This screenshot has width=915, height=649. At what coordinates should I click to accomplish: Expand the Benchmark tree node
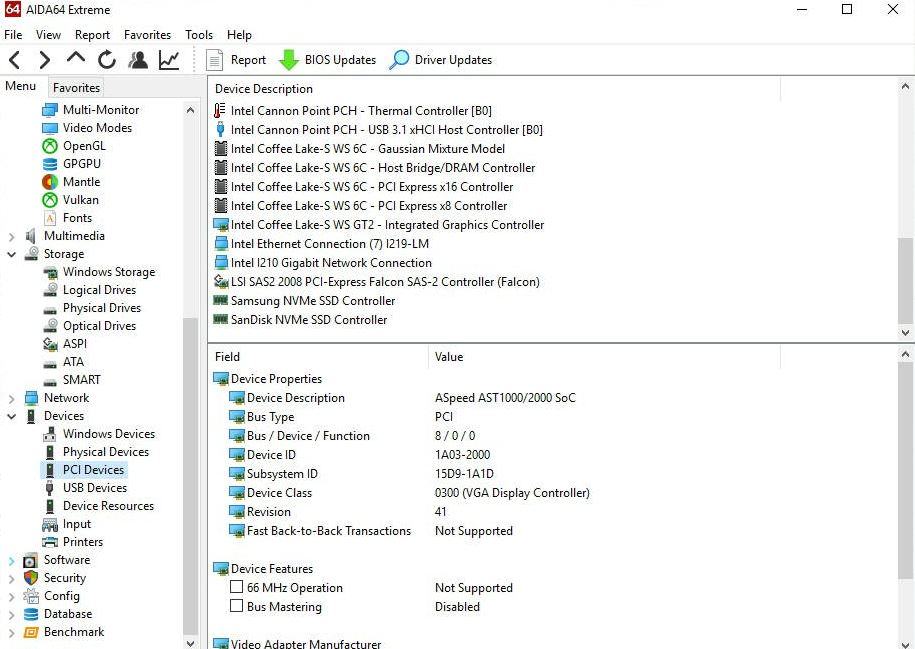12,633
